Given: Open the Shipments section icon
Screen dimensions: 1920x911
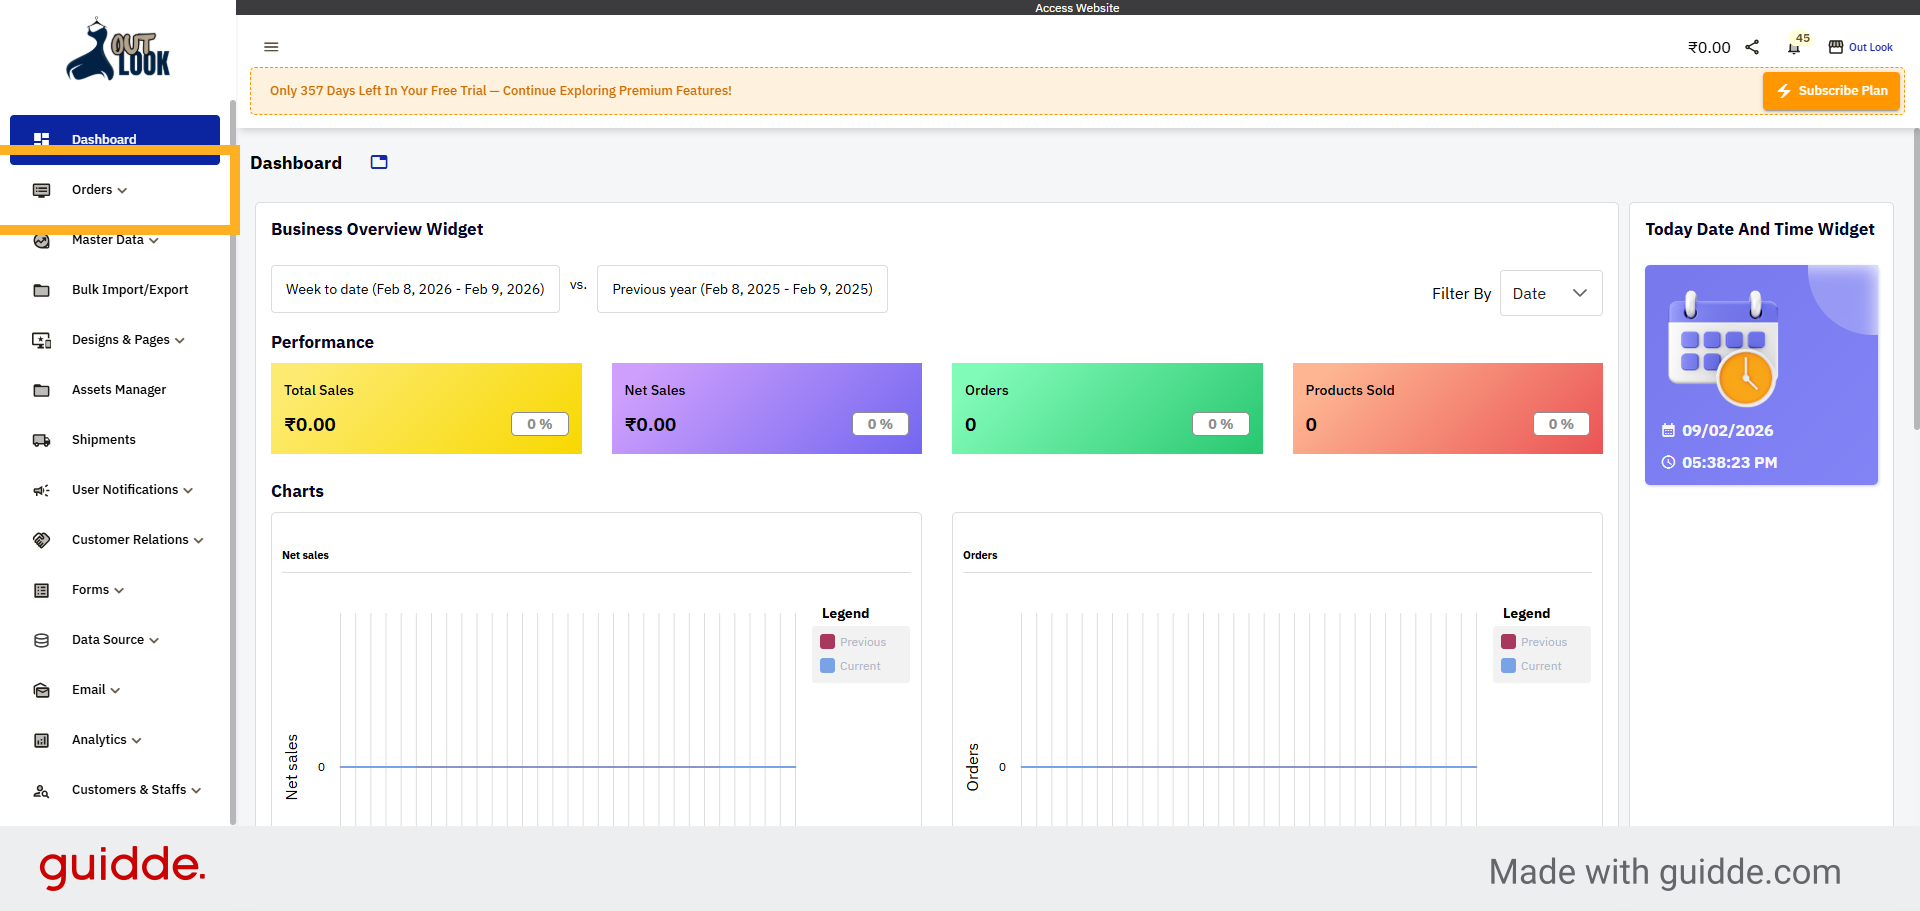Looking at the screenshot, I should click(x=41, y=440).
